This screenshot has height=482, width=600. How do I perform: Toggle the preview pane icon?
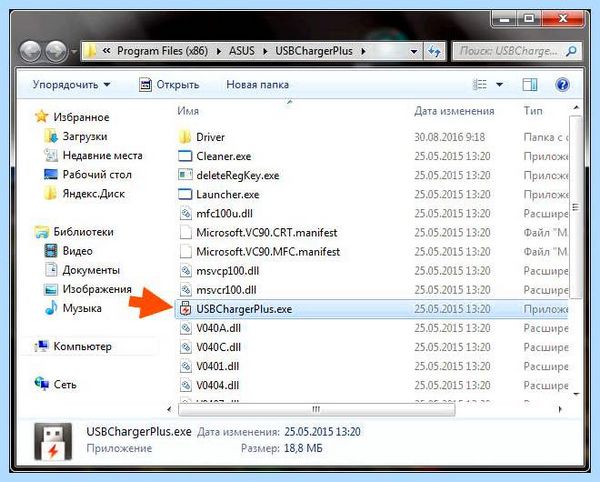530,85
